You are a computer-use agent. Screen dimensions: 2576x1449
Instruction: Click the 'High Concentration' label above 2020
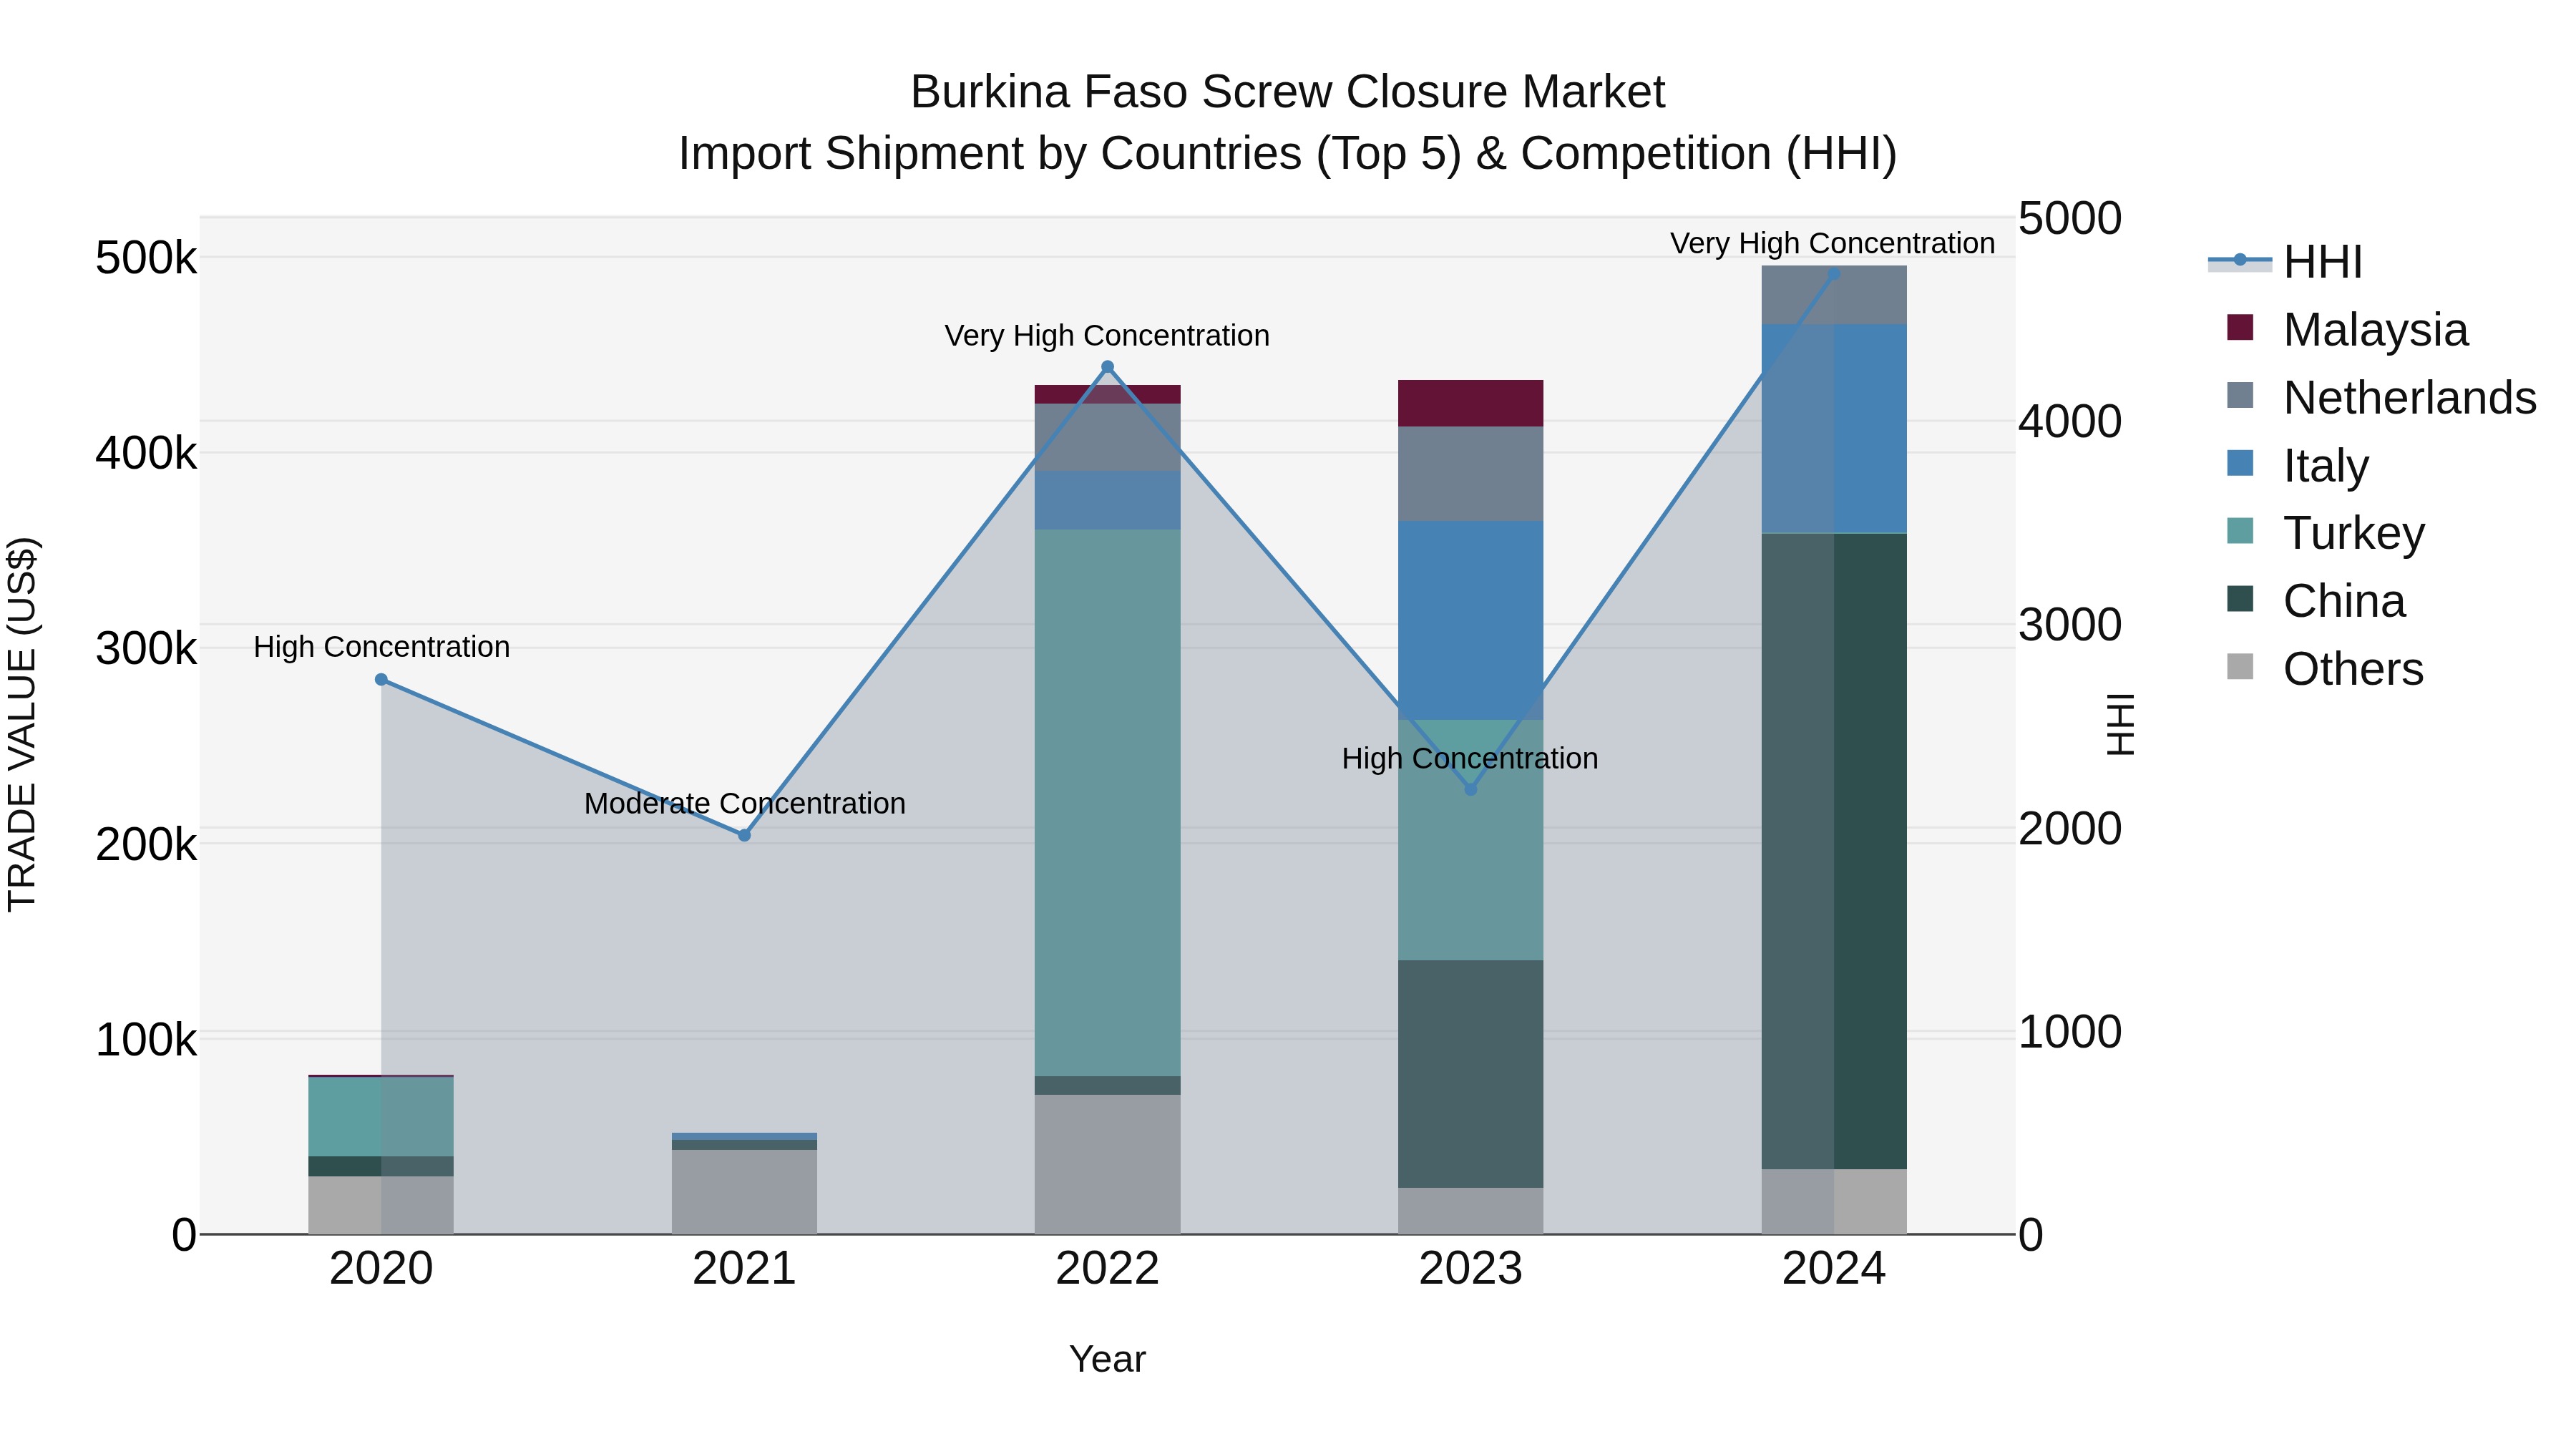pyautogui.click(x=382, y=647)
